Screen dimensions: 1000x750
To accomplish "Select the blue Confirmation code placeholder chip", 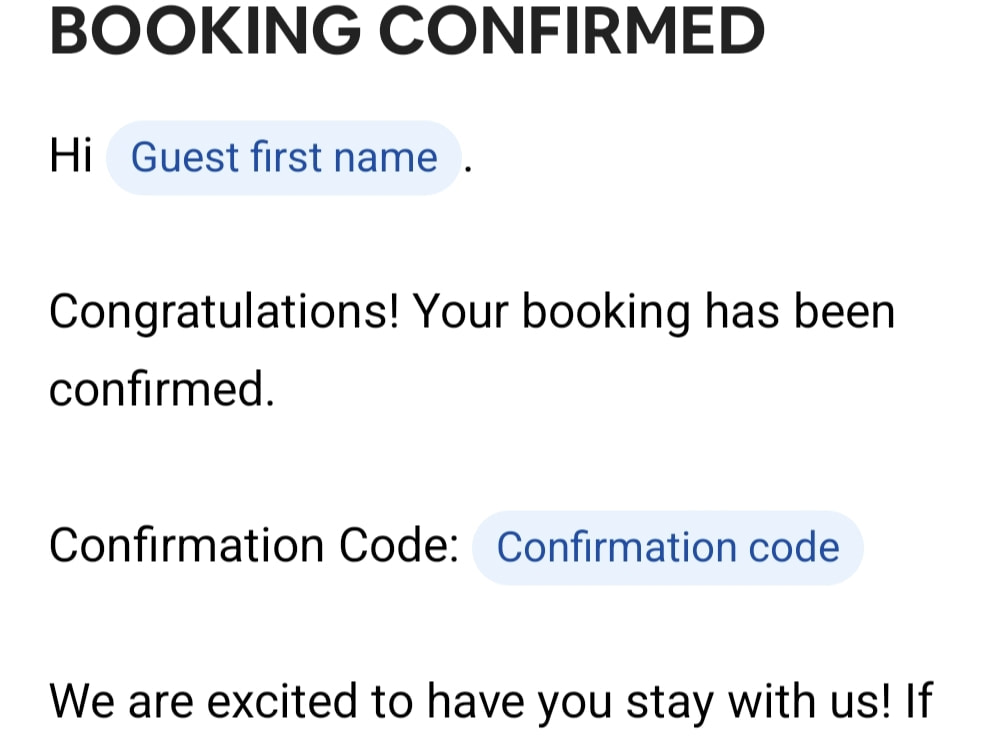I will [x=668, y=548].
